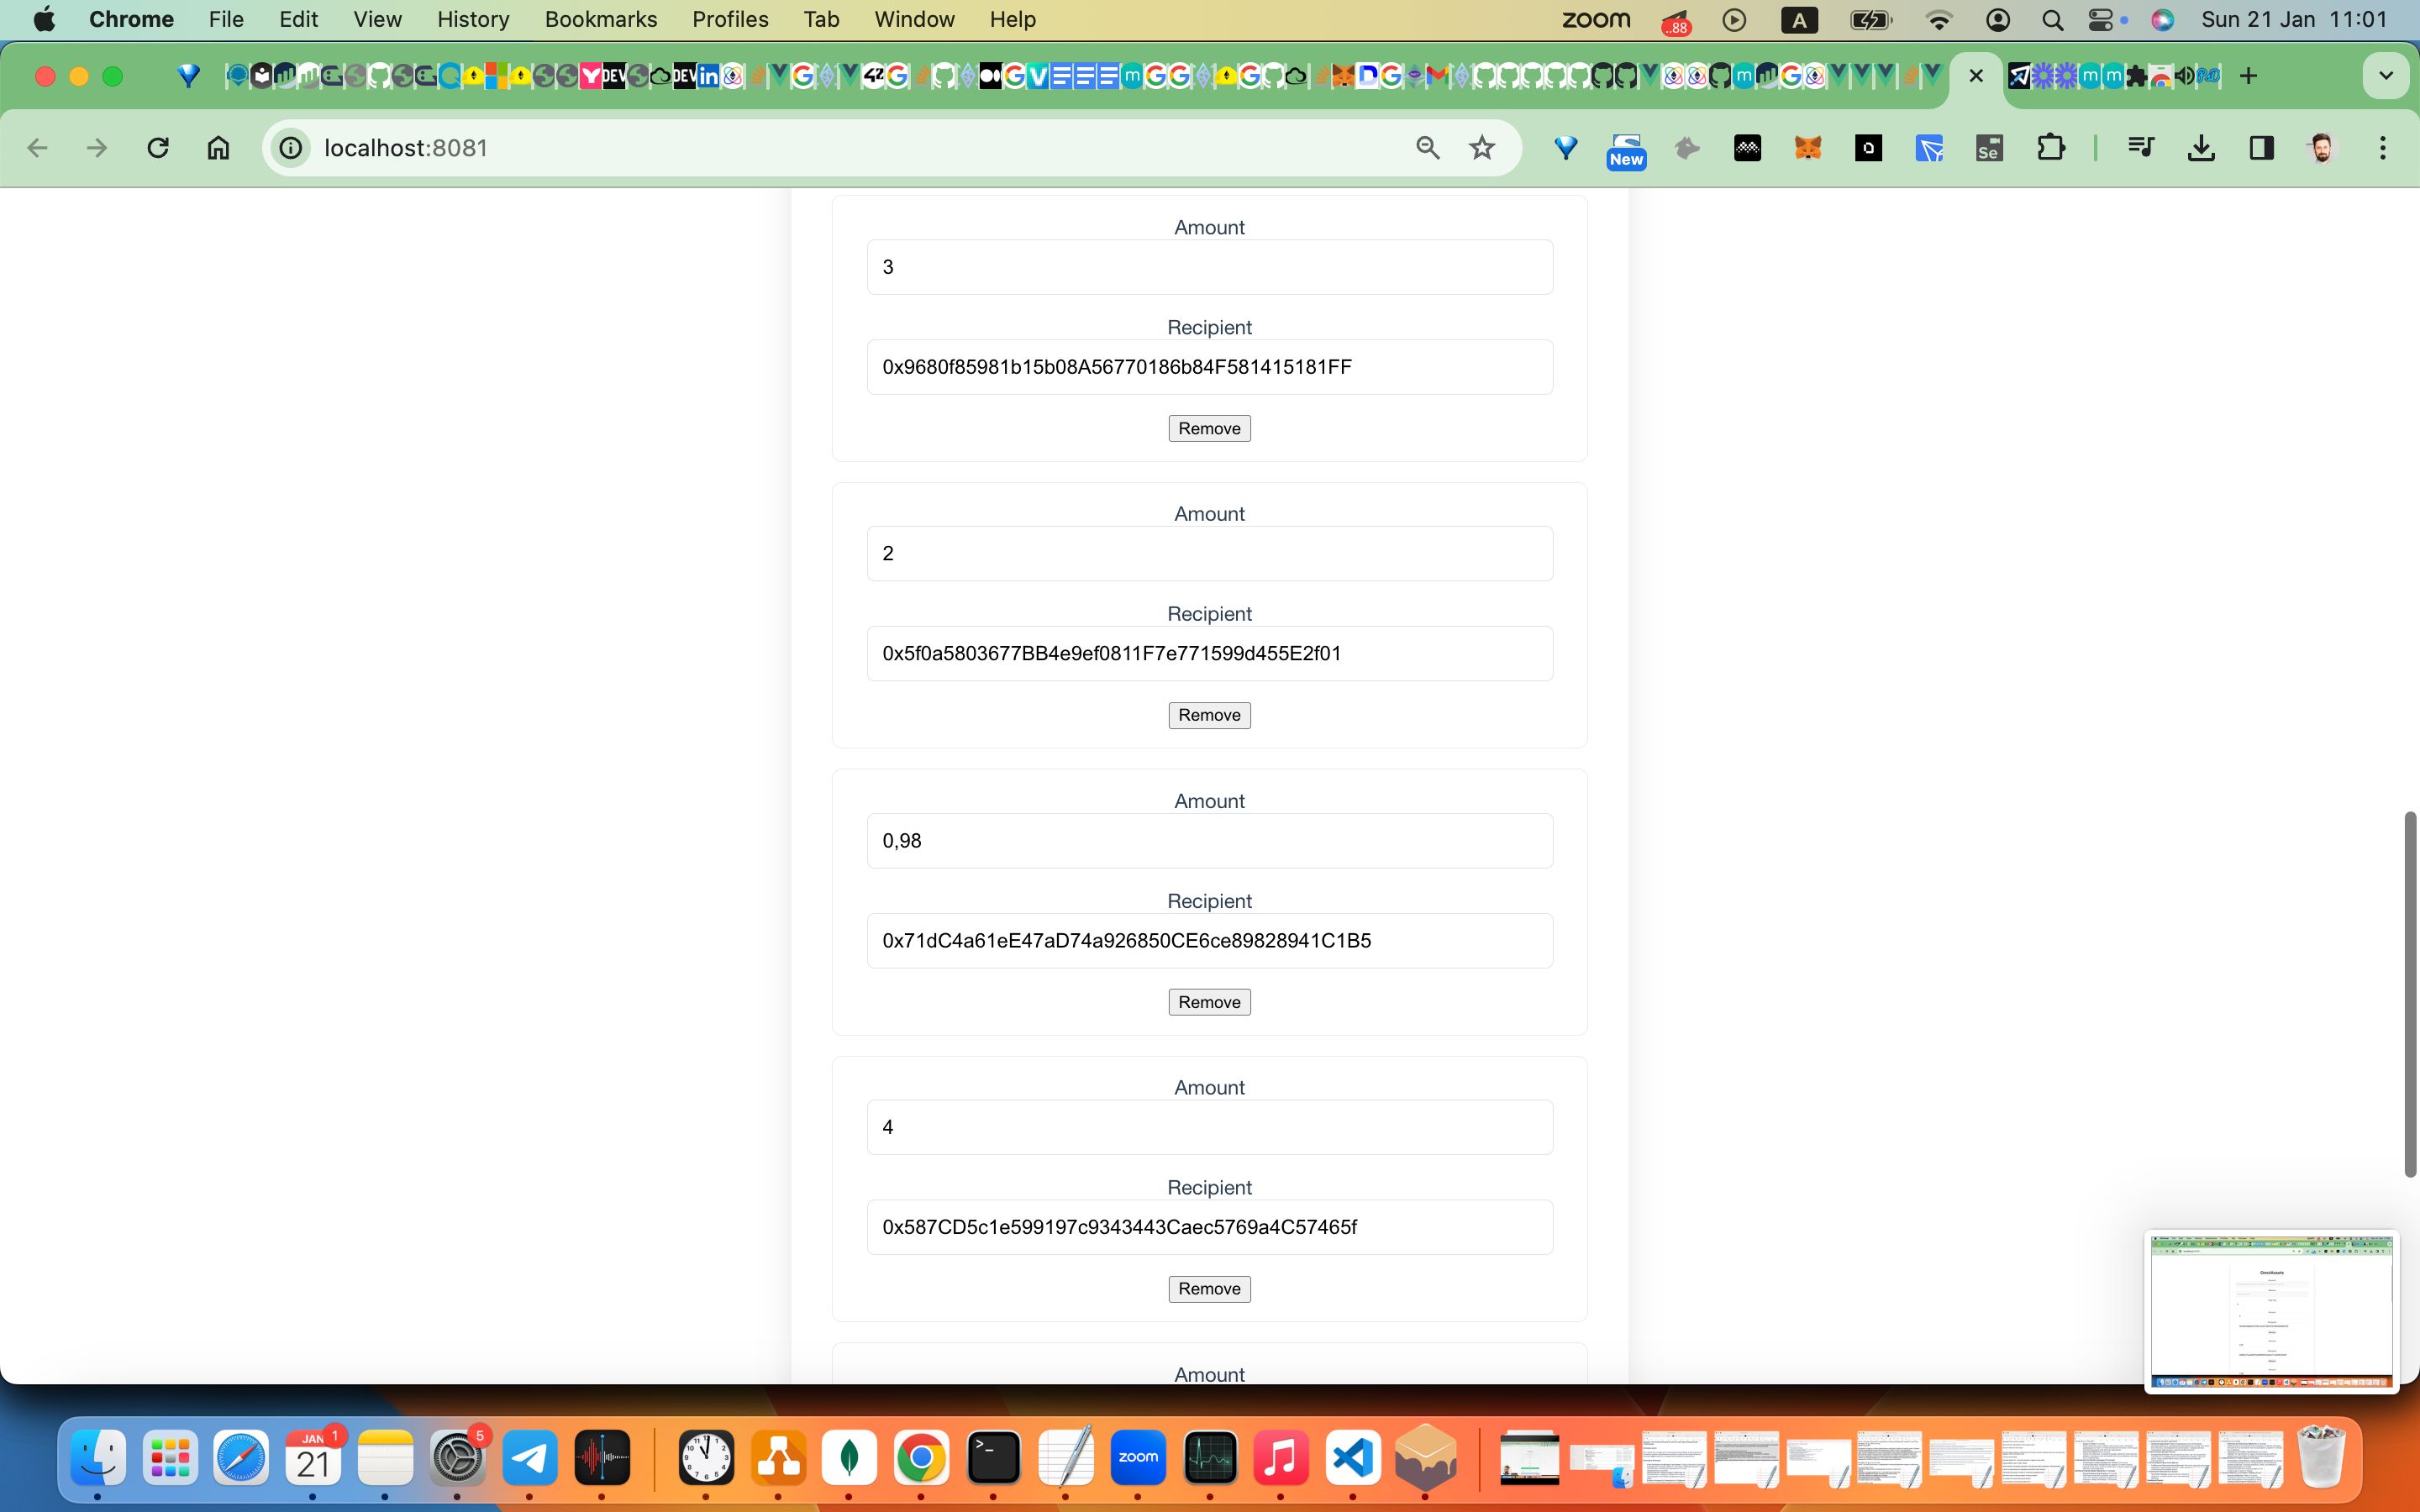Edit the amount field showing 0,98
This screenshot has width=2420, height=1512.
pos(1209,840)
